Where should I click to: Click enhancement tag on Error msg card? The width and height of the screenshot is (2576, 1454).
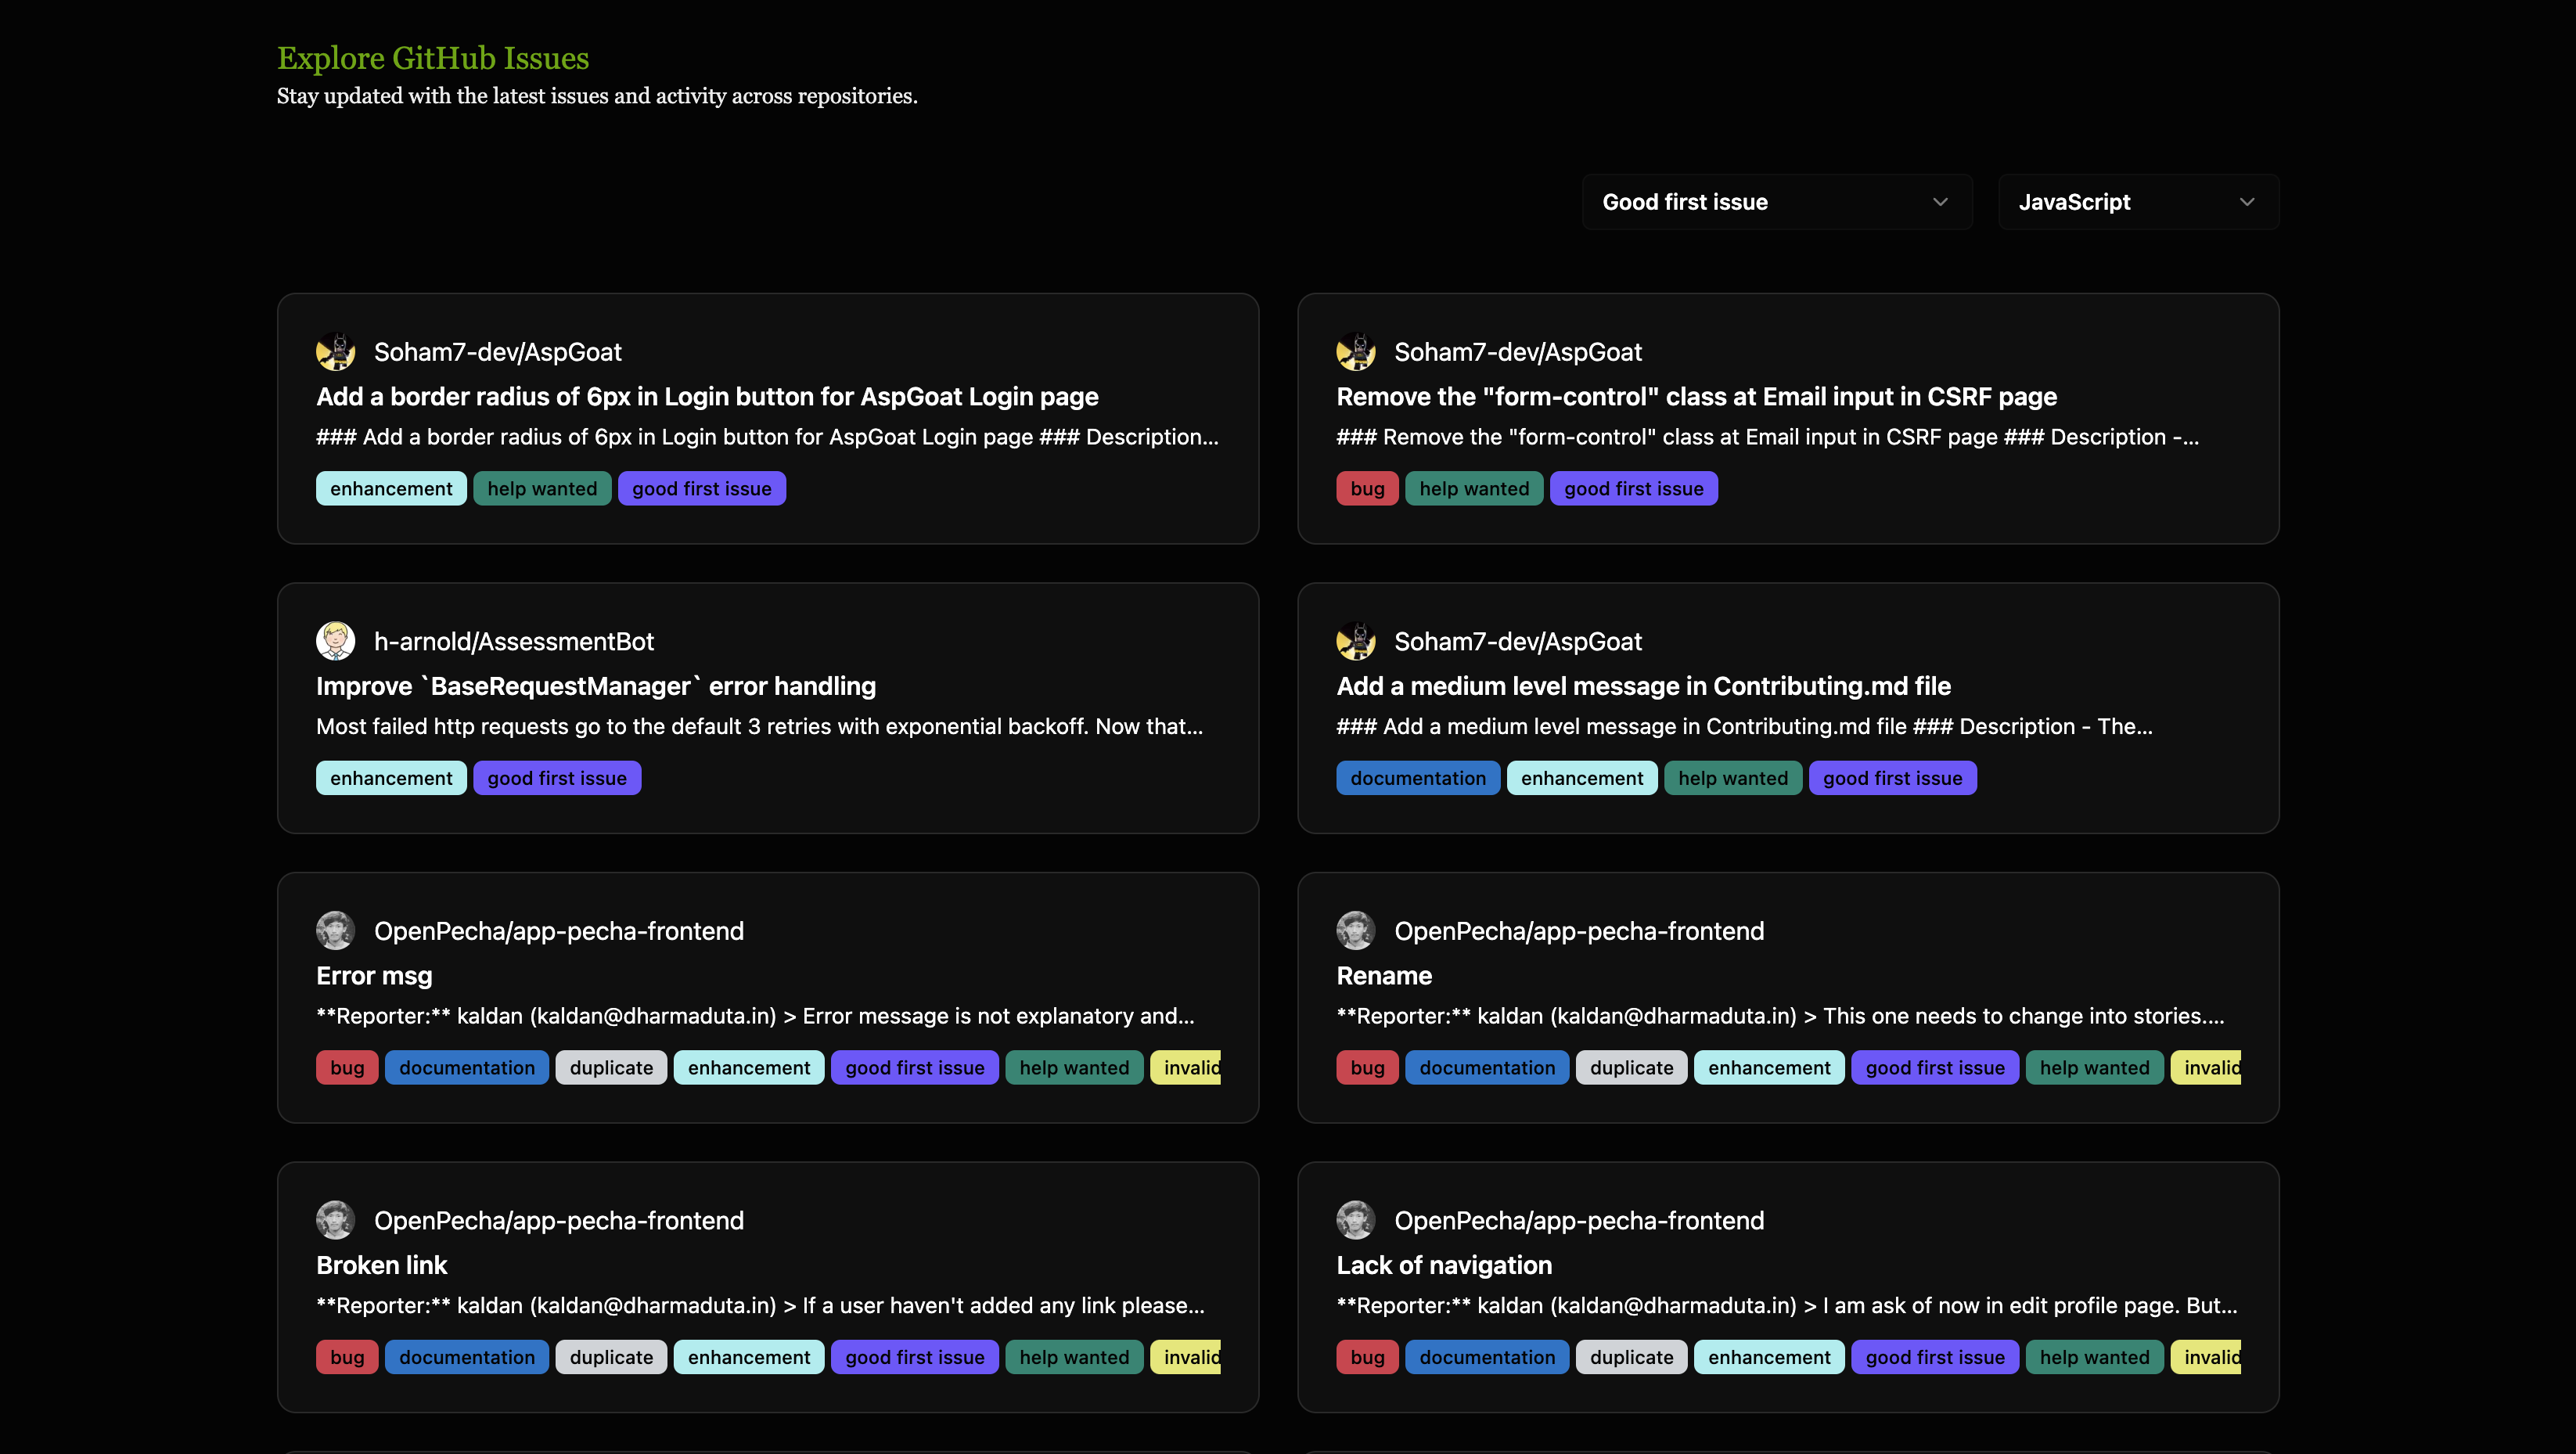pyautogui.click(x=749, y=1067)
